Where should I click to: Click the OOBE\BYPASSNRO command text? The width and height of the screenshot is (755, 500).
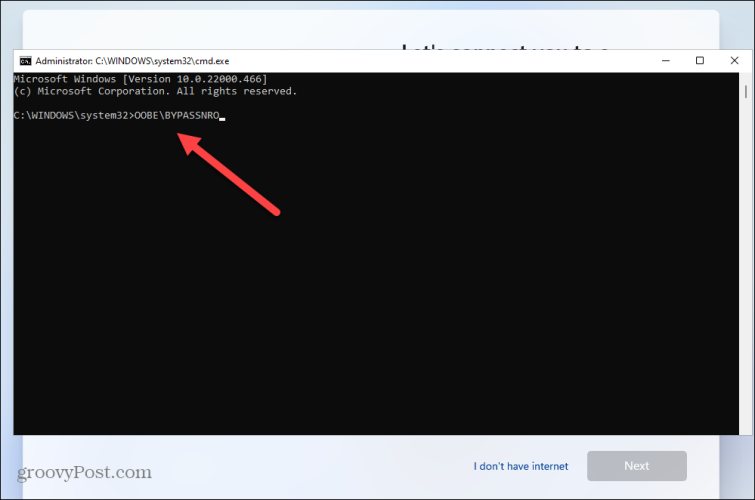177,116
